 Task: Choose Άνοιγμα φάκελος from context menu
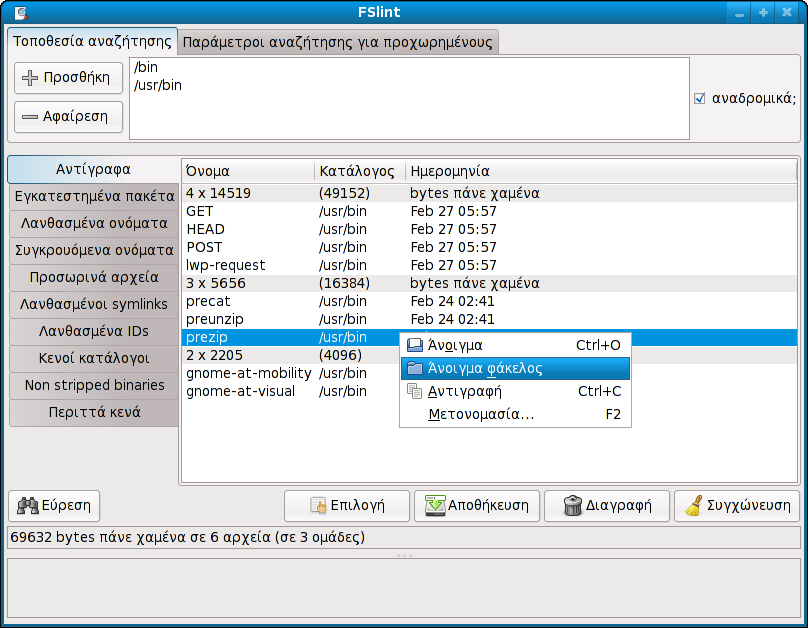(515, 368)
